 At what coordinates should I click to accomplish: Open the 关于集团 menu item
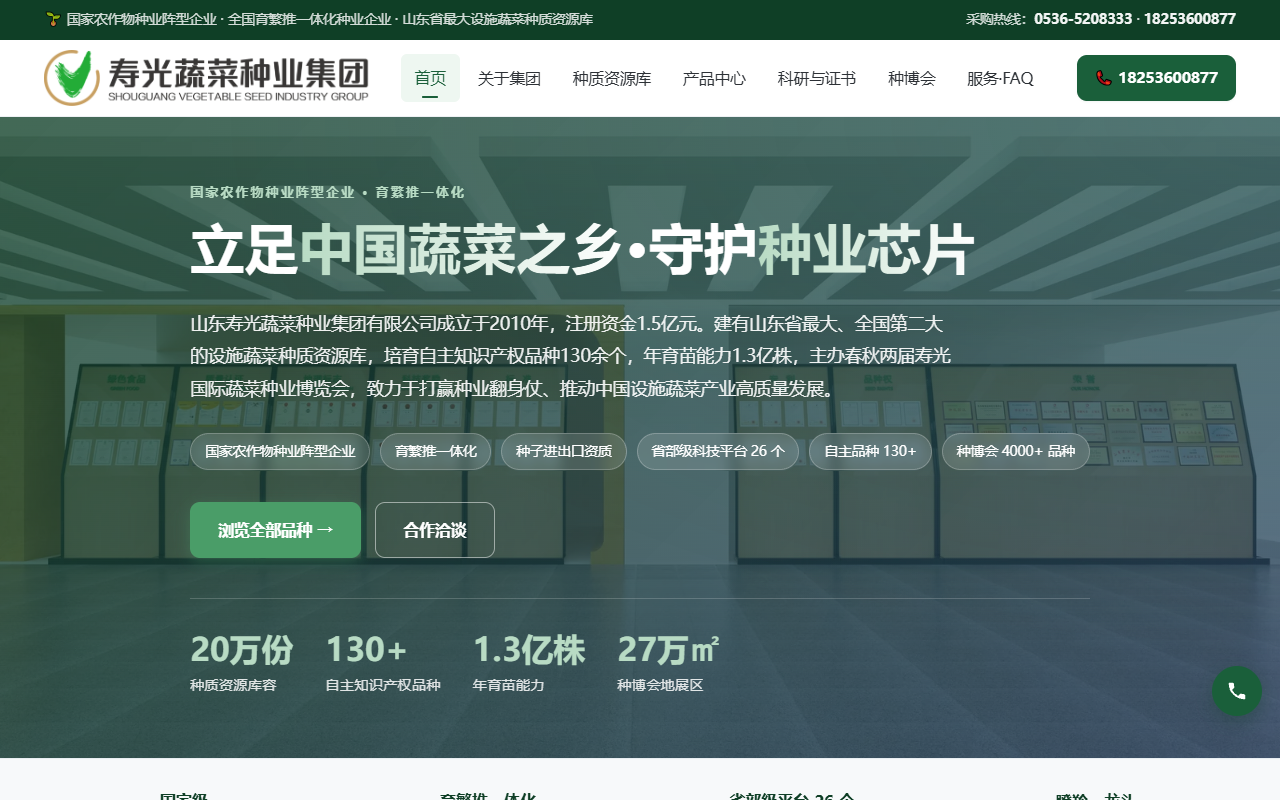click(509, 78)
